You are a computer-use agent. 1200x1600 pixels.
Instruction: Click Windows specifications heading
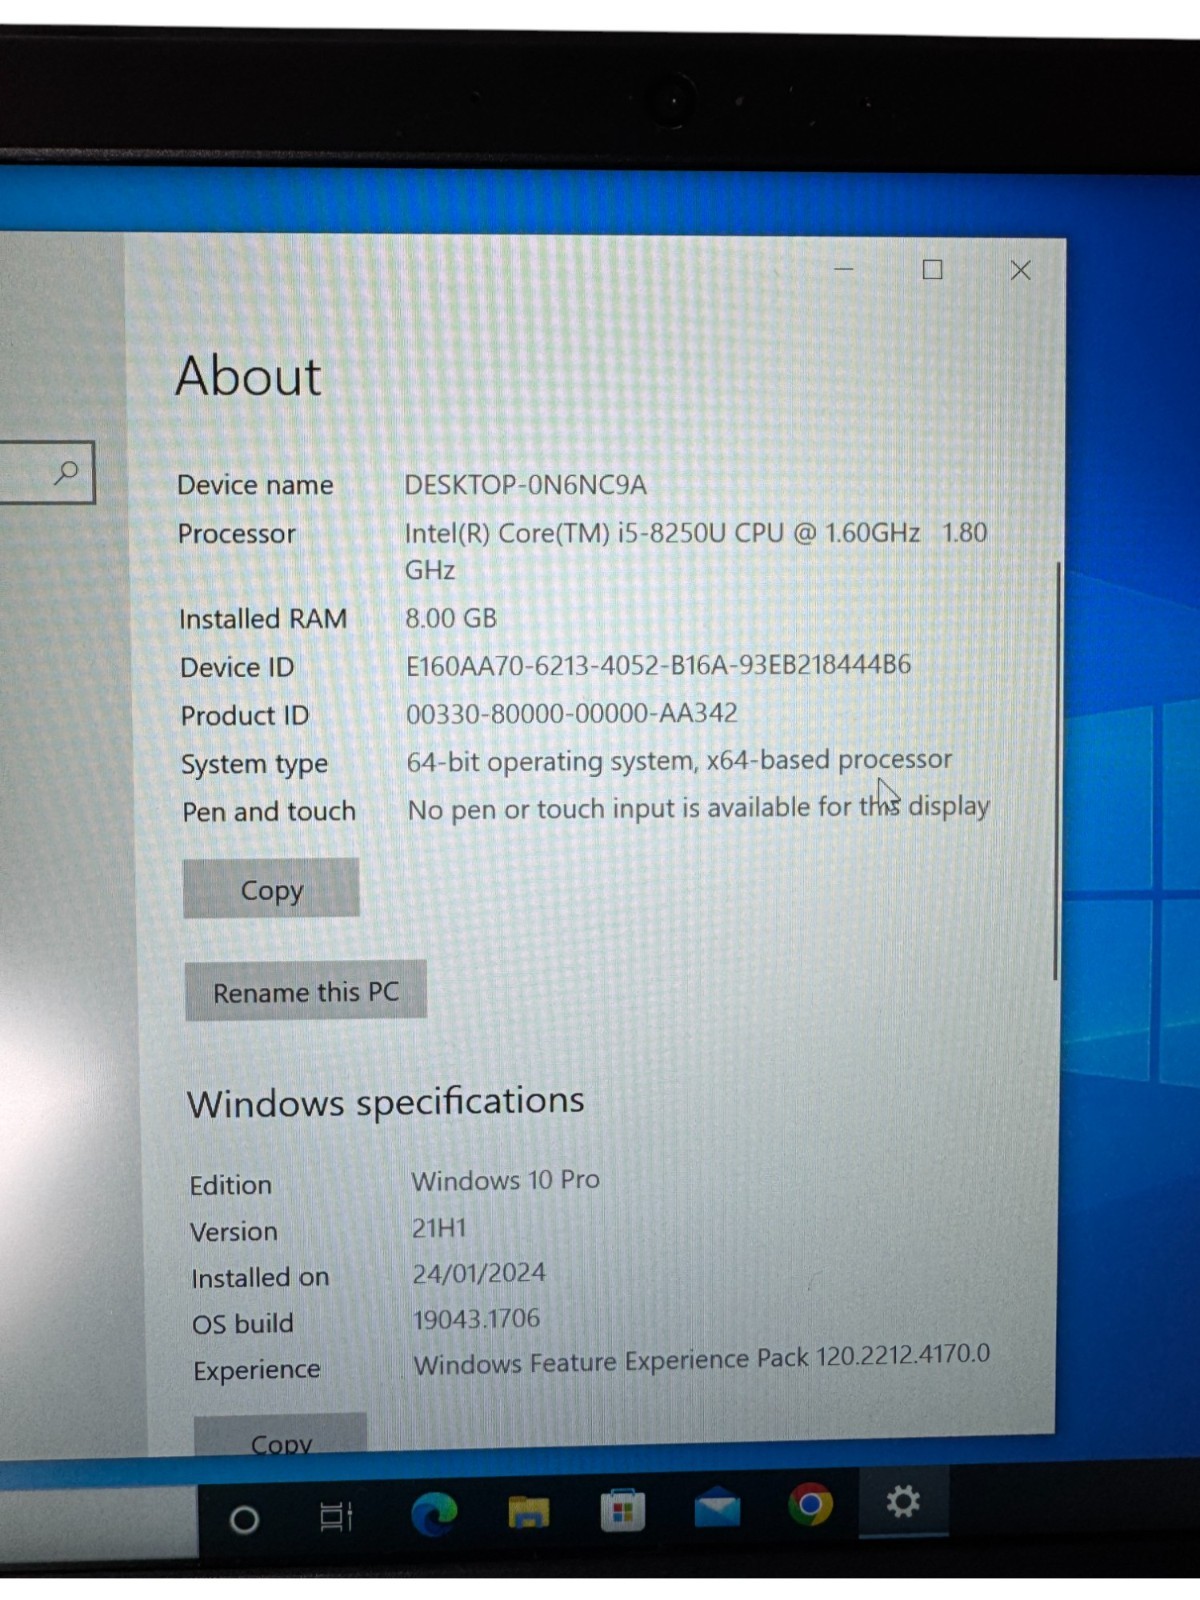385,1103
